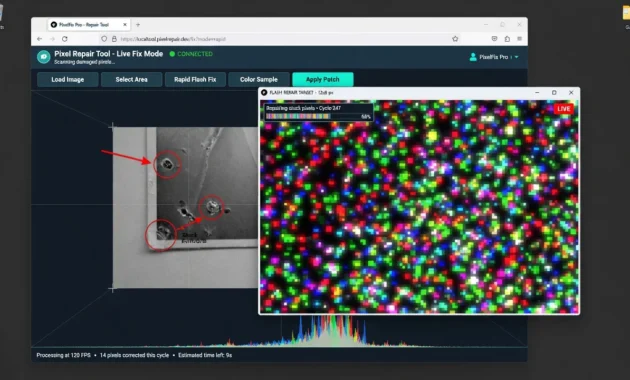Maximize the Flash Repair Target window

tap(554, 92)
